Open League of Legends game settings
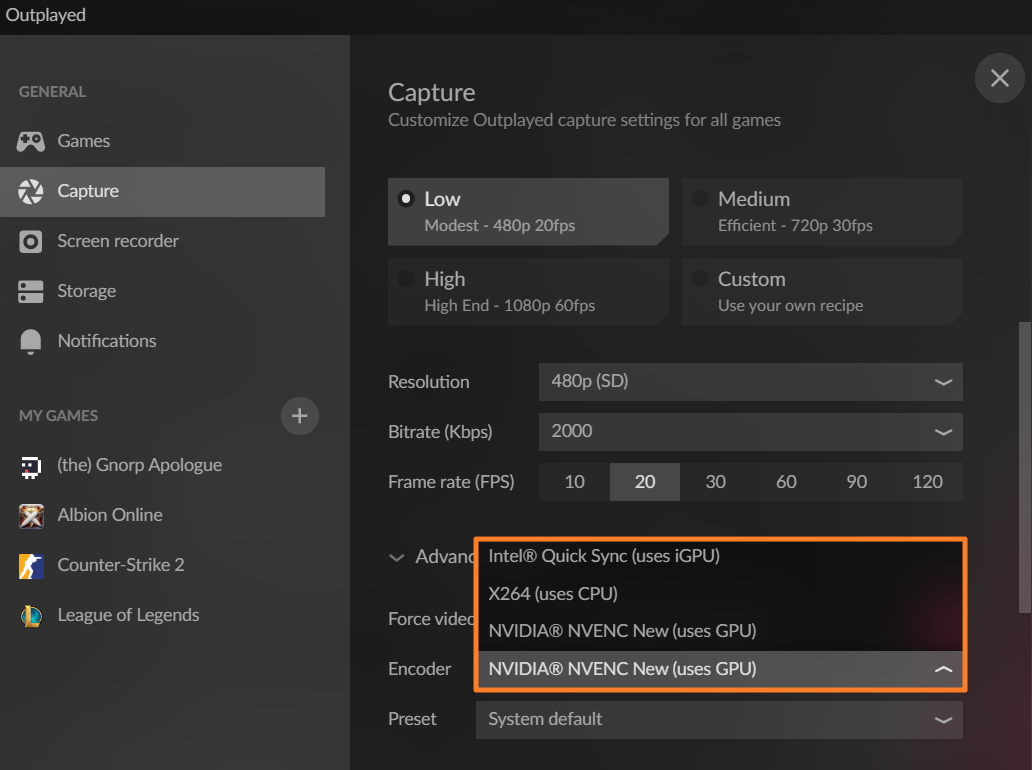The height and width of the screenshot is (770, 1032). click(x=163, y=616)
